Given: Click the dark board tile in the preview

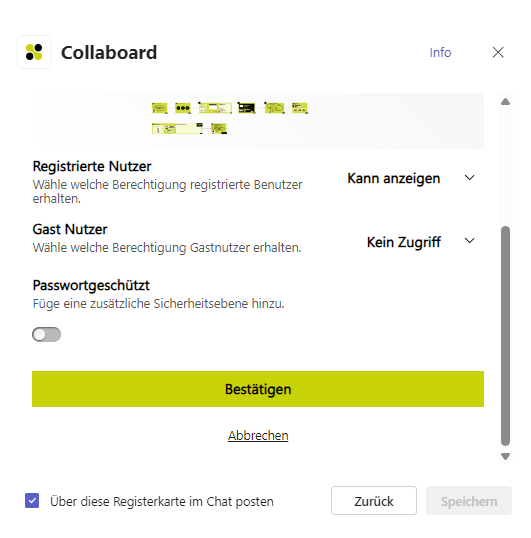Looking at the screenshot, I should (247, 108).
